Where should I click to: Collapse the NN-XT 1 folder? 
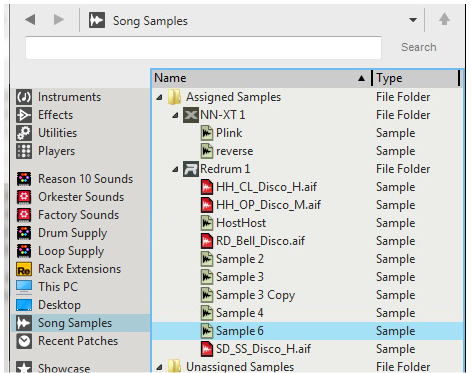point(175,115)
